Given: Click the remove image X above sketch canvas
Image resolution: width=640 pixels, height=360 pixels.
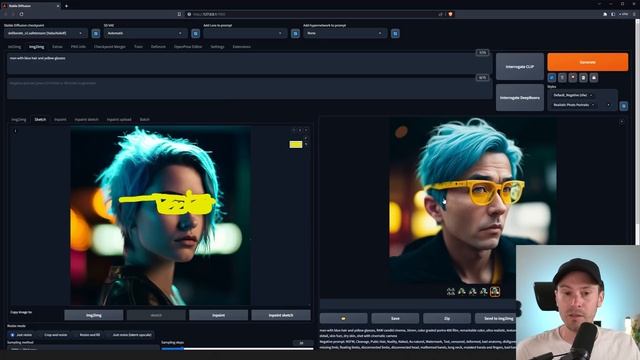Looking at the screenshot, I should (x=306, y=130).
